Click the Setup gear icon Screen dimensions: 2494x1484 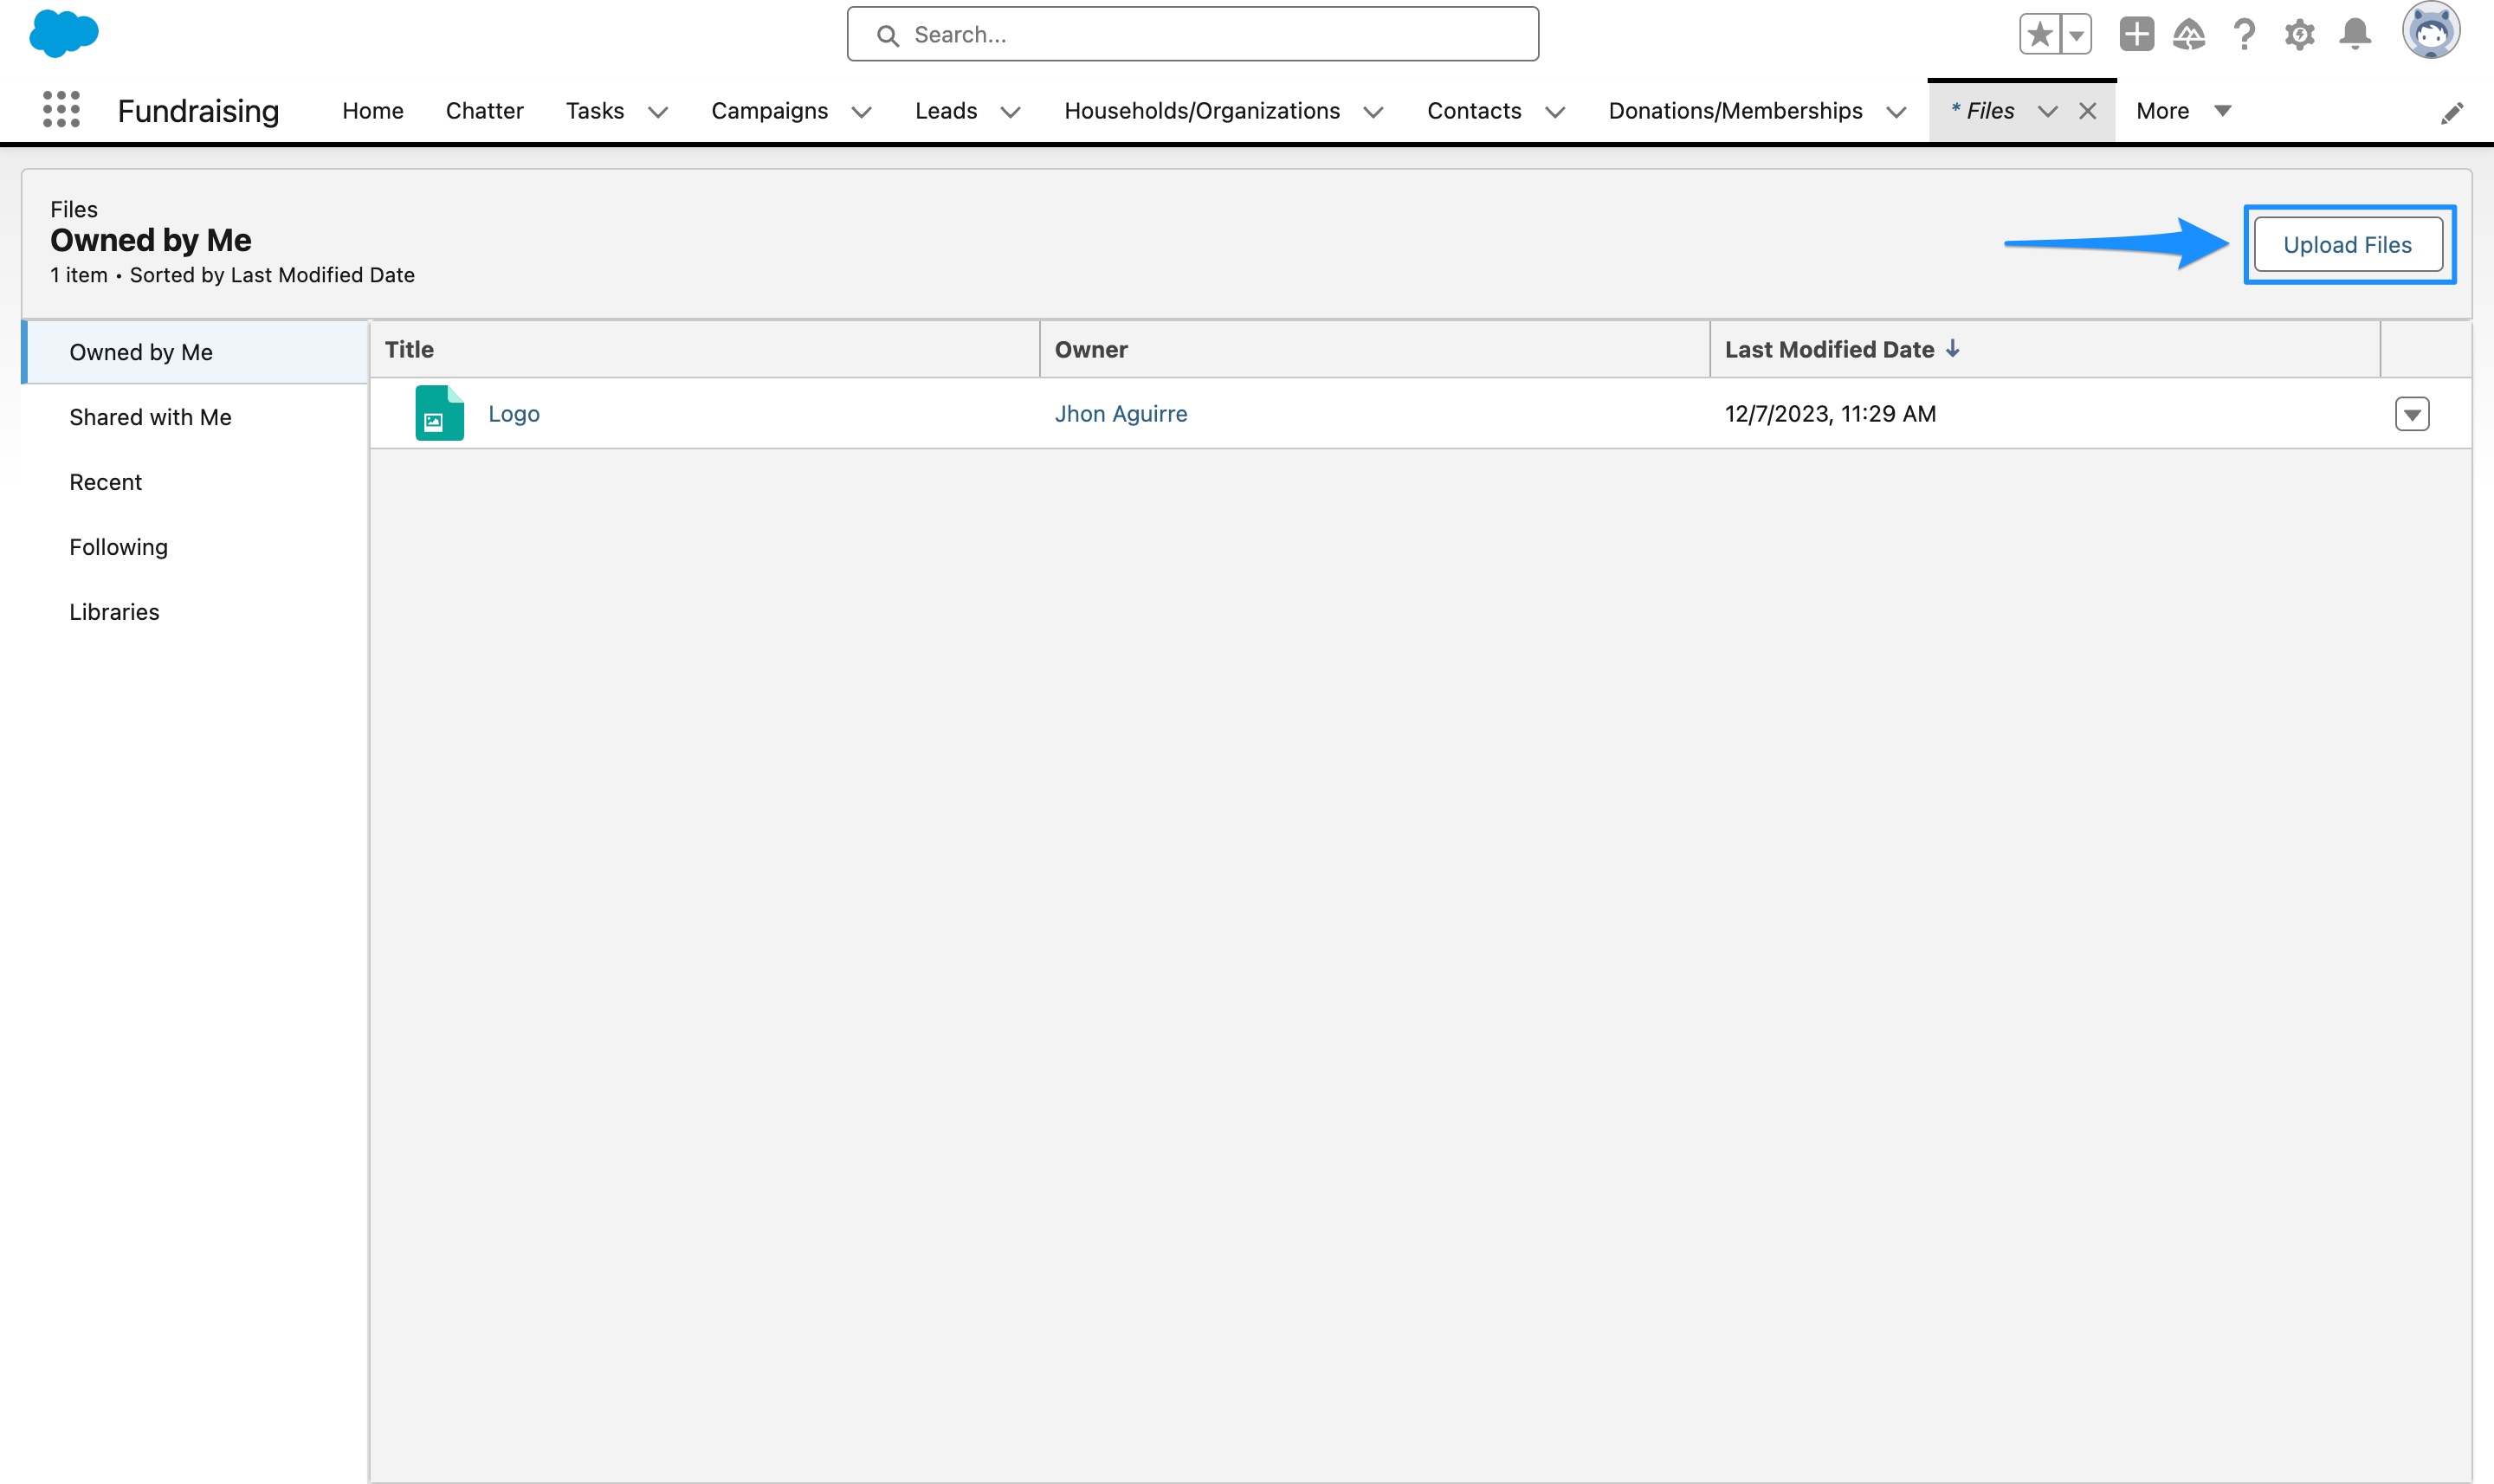pos(2299,33)
